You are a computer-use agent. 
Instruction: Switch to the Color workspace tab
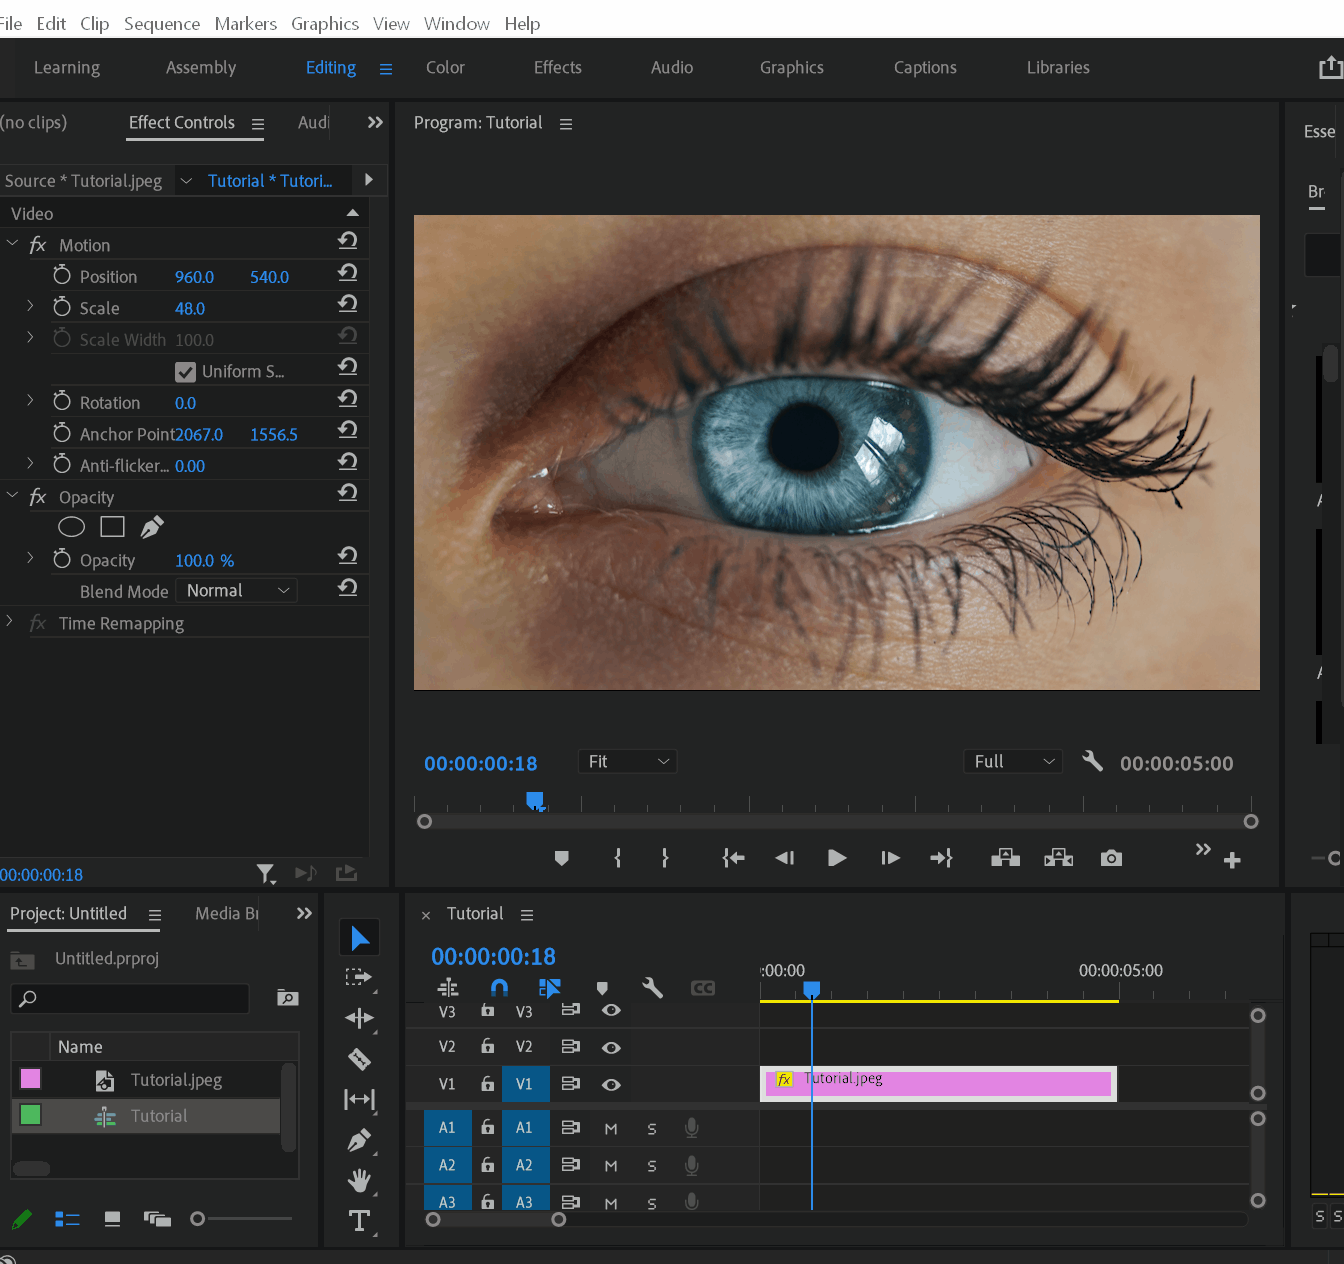[x=445, y=67]
